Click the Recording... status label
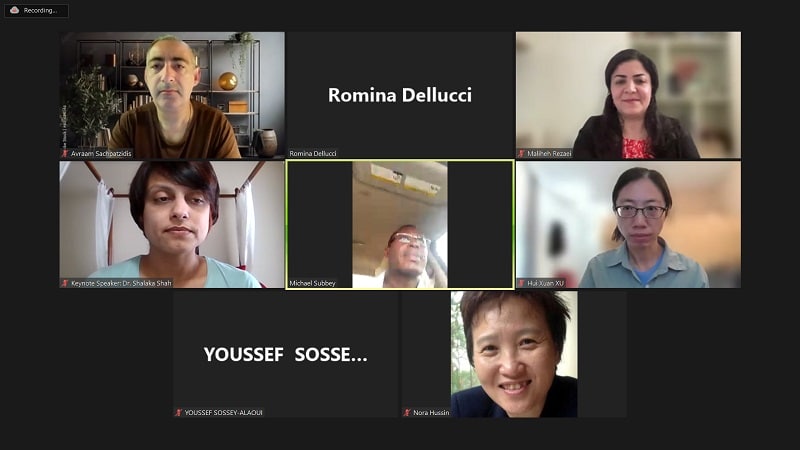Screen dimensions: 800x450 click(x=40, y=10)
